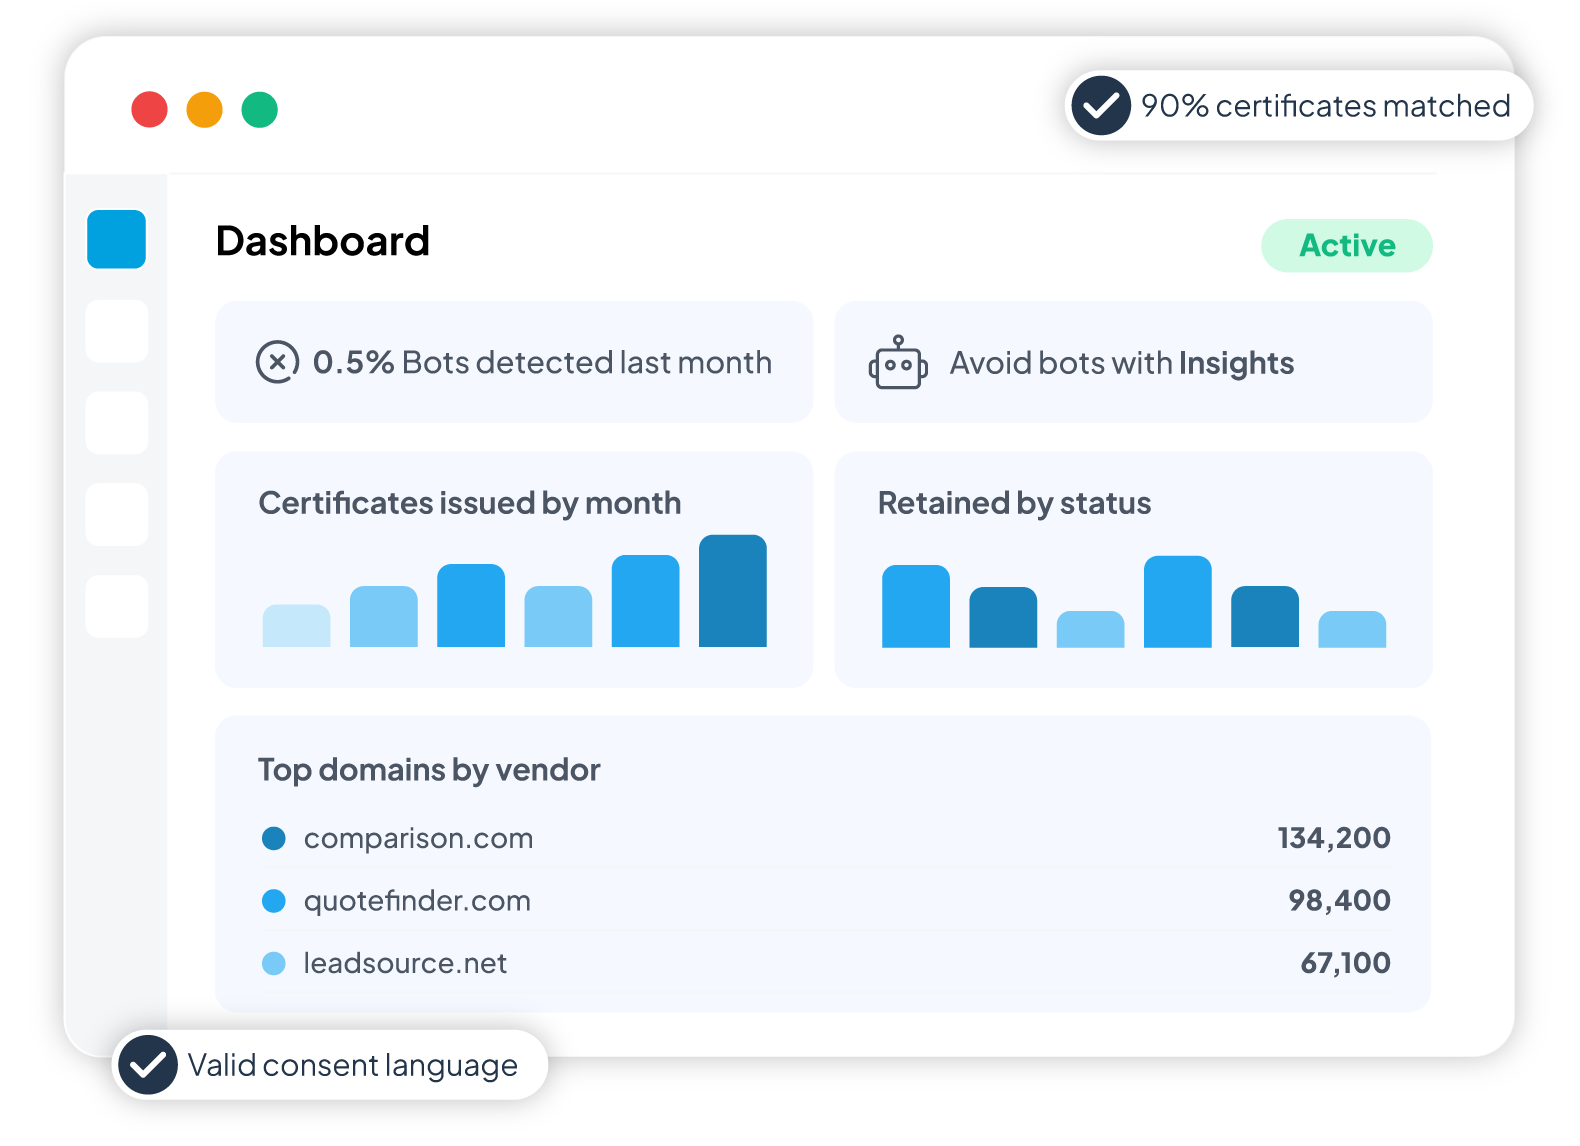Click the Dashboard heading
This screenshot has width=1580, height=1146.
[x=323, y=241]
